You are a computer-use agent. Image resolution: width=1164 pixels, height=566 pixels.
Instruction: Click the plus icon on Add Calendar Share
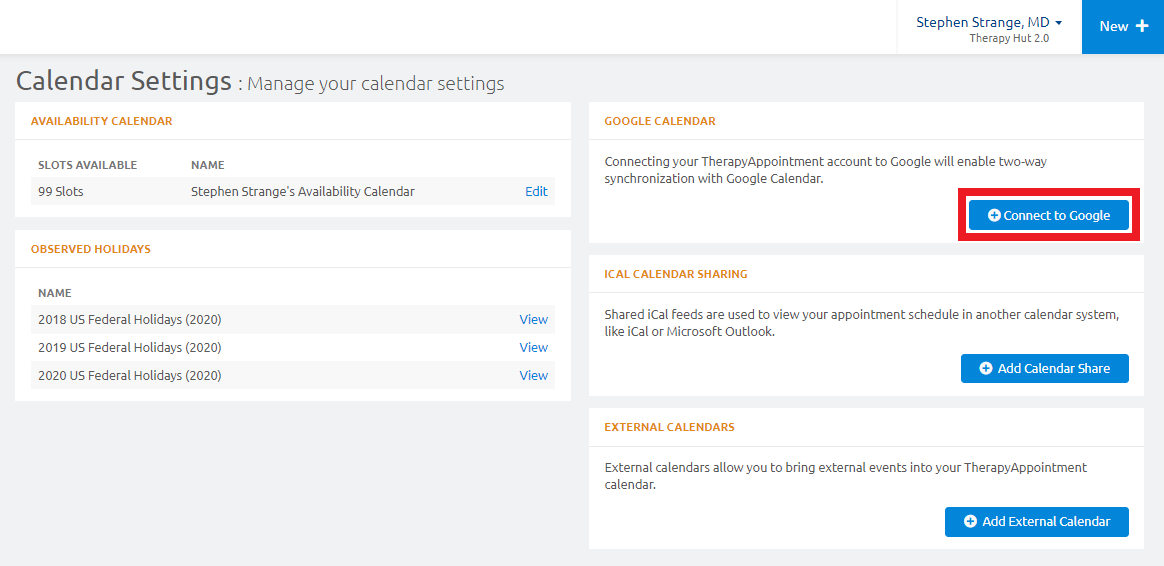tap(986, 368)
